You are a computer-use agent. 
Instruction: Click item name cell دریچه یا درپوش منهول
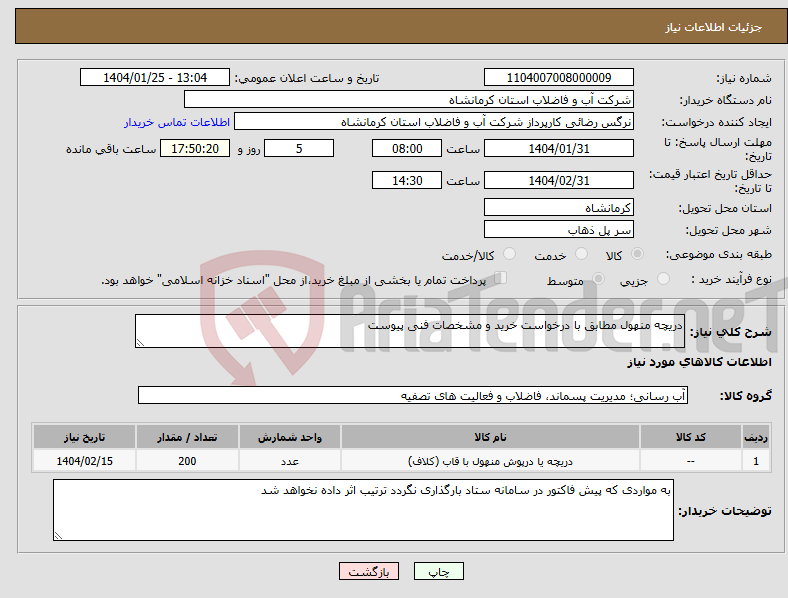(490, 461)
